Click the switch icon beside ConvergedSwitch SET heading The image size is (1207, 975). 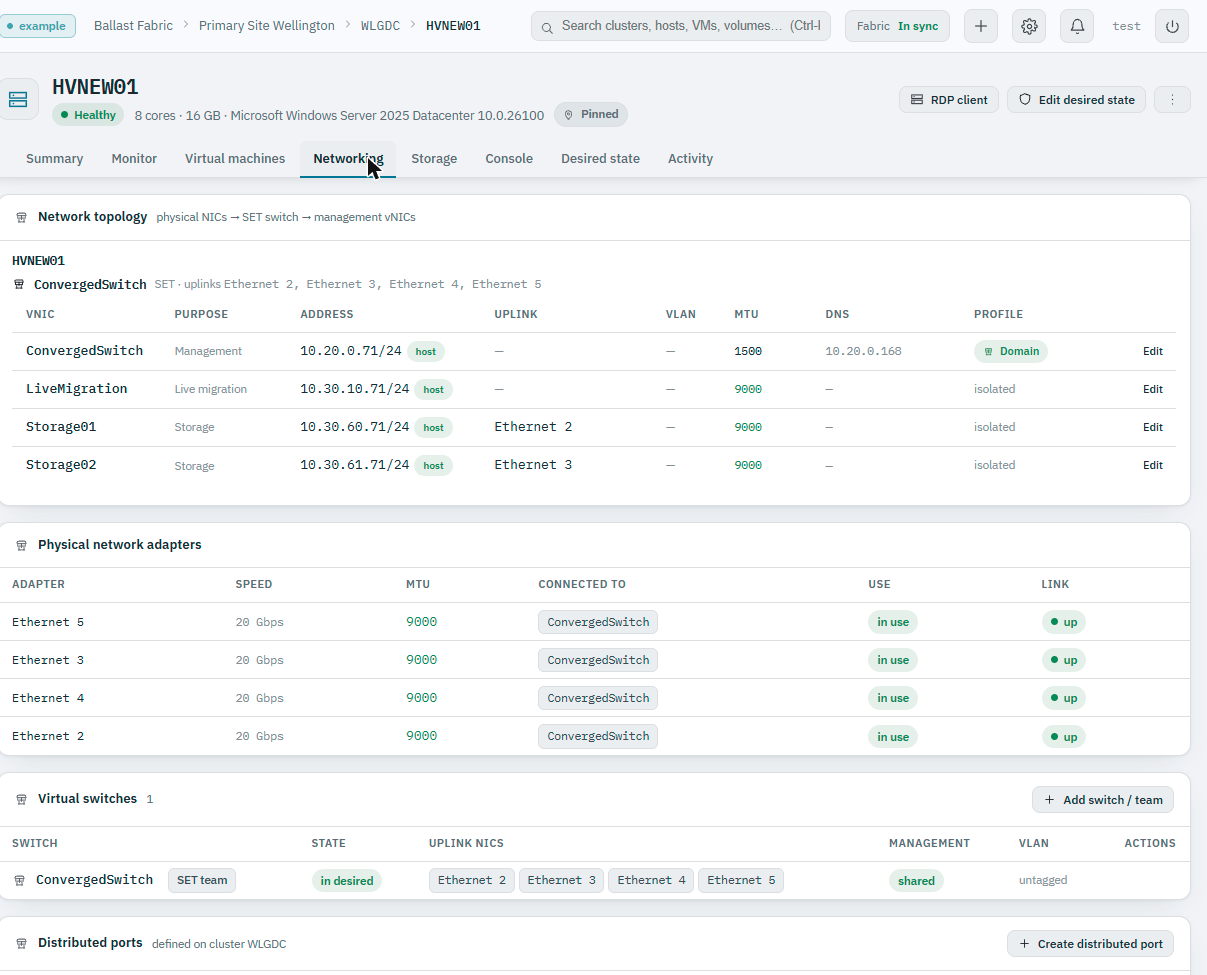pos(19,285)
